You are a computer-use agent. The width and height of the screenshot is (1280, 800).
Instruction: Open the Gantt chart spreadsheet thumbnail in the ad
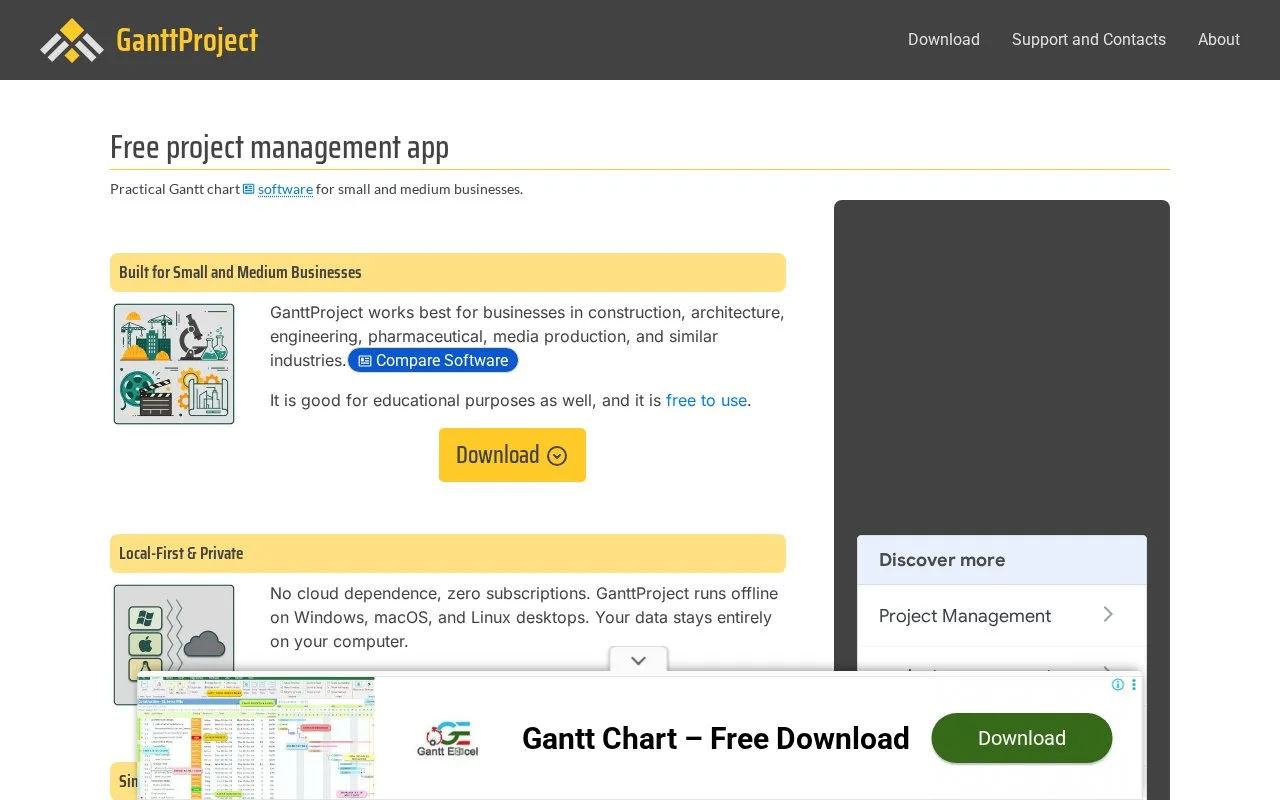click(x=256, y=738)
